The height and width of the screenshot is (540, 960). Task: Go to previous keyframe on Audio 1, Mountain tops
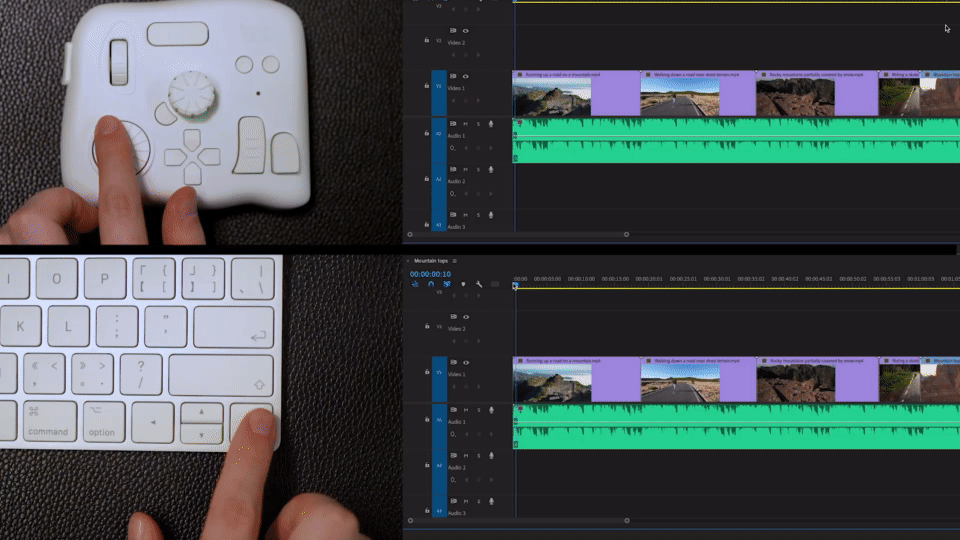tap(467, 434)
